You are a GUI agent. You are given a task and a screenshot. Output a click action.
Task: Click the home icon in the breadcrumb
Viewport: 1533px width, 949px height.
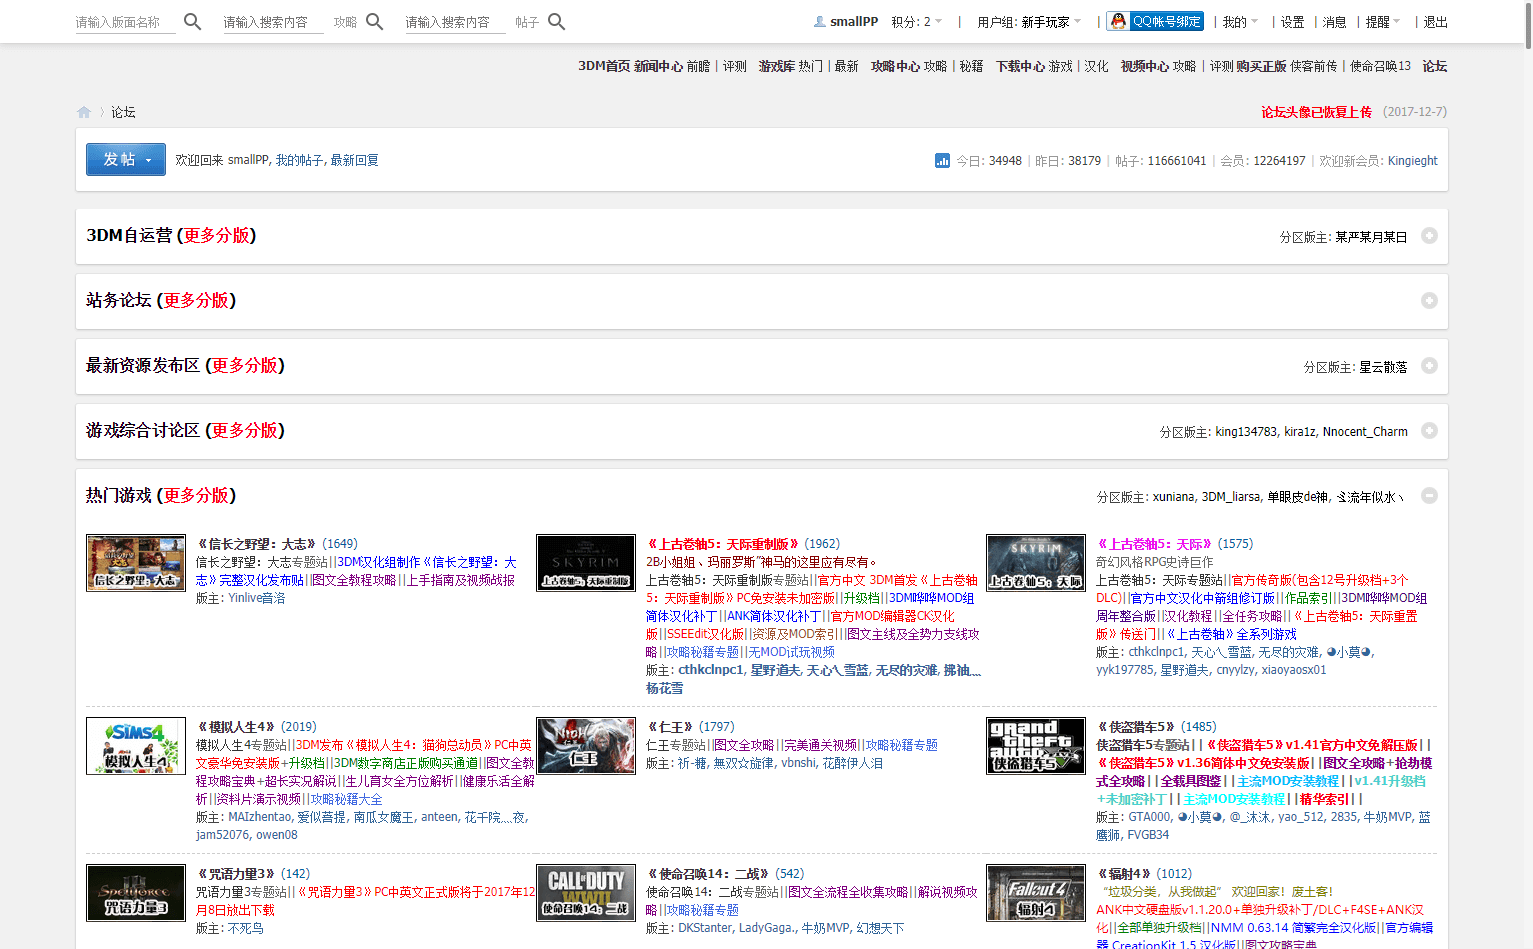(84, 112)
